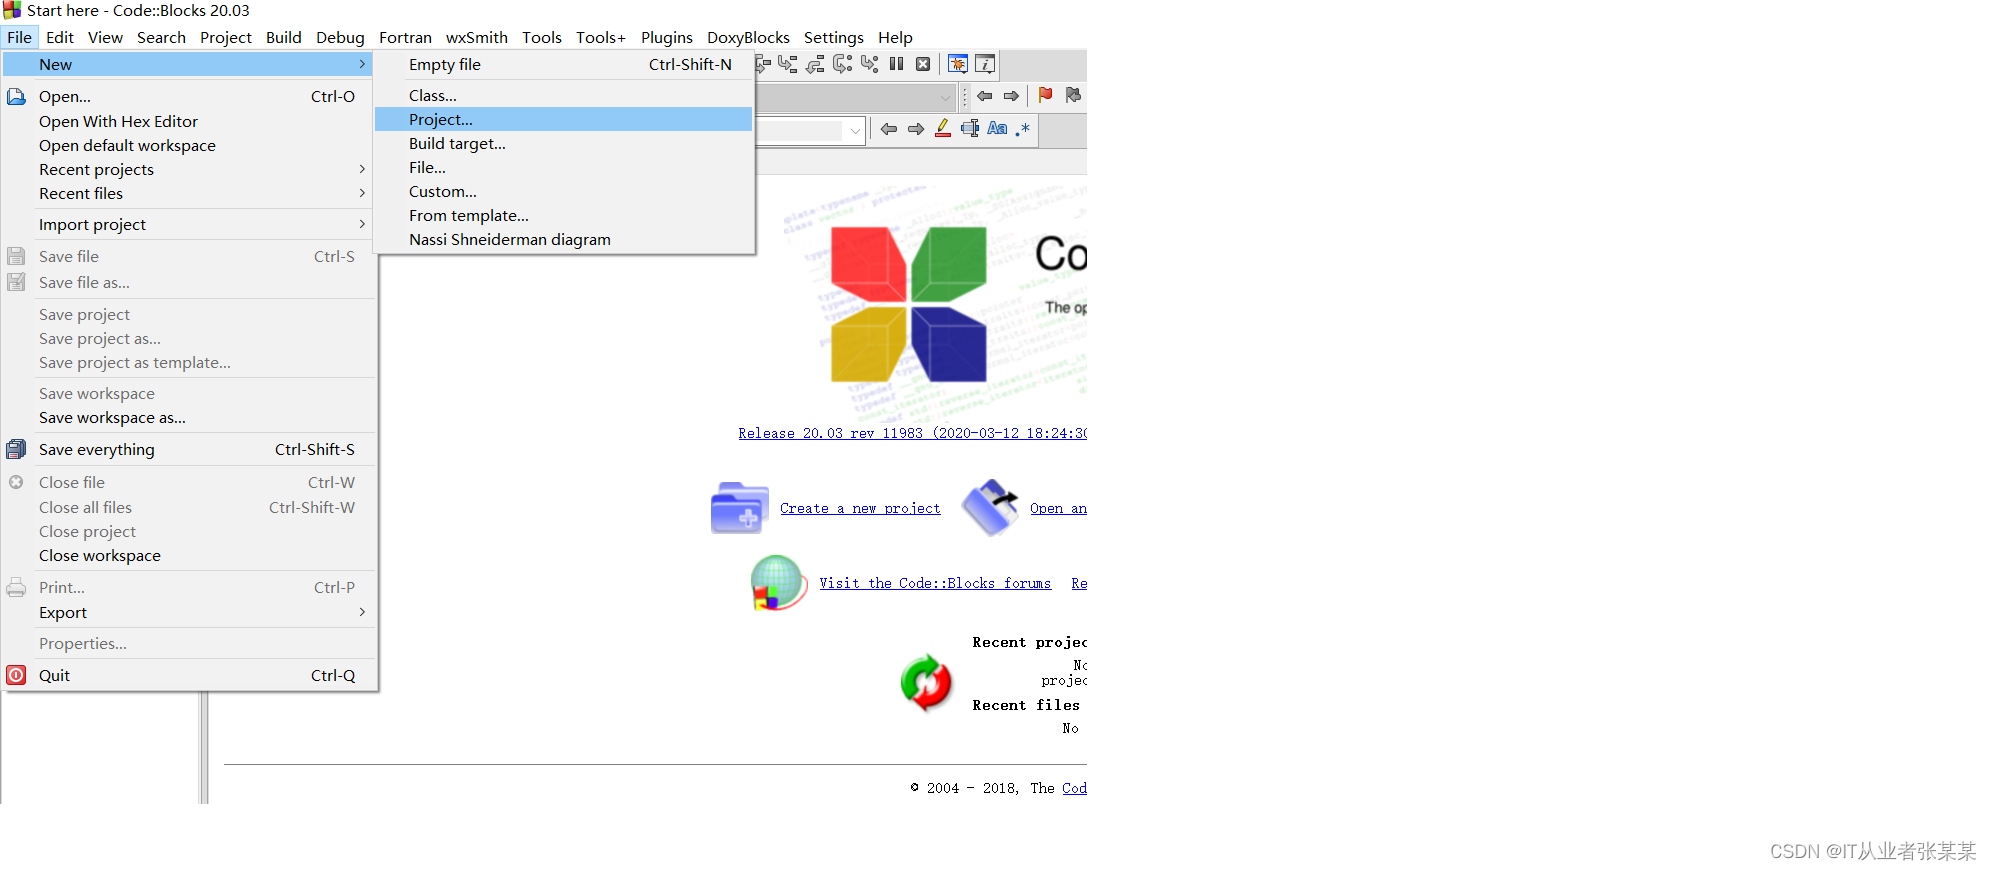Image resolution: width=1992 pixels, height=870 pixels.
Task: Click the Next instruction debugger icon
Action: click(843, 64)
